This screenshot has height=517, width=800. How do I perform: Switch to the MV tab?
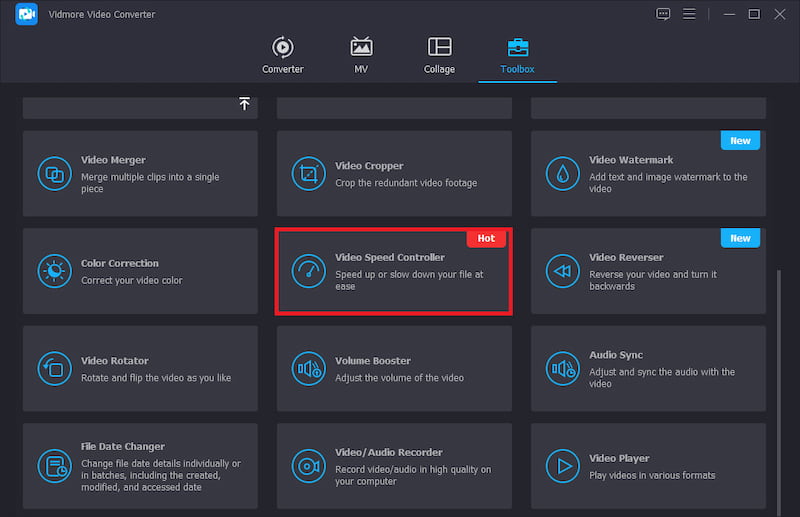(x=361, y=56)
